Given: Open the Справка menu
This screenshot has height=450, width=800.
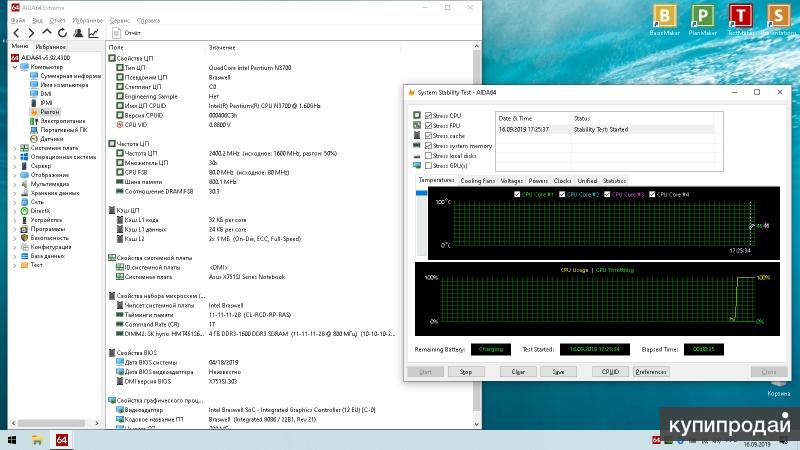Looking at the screenshot, I should [148, 20].
